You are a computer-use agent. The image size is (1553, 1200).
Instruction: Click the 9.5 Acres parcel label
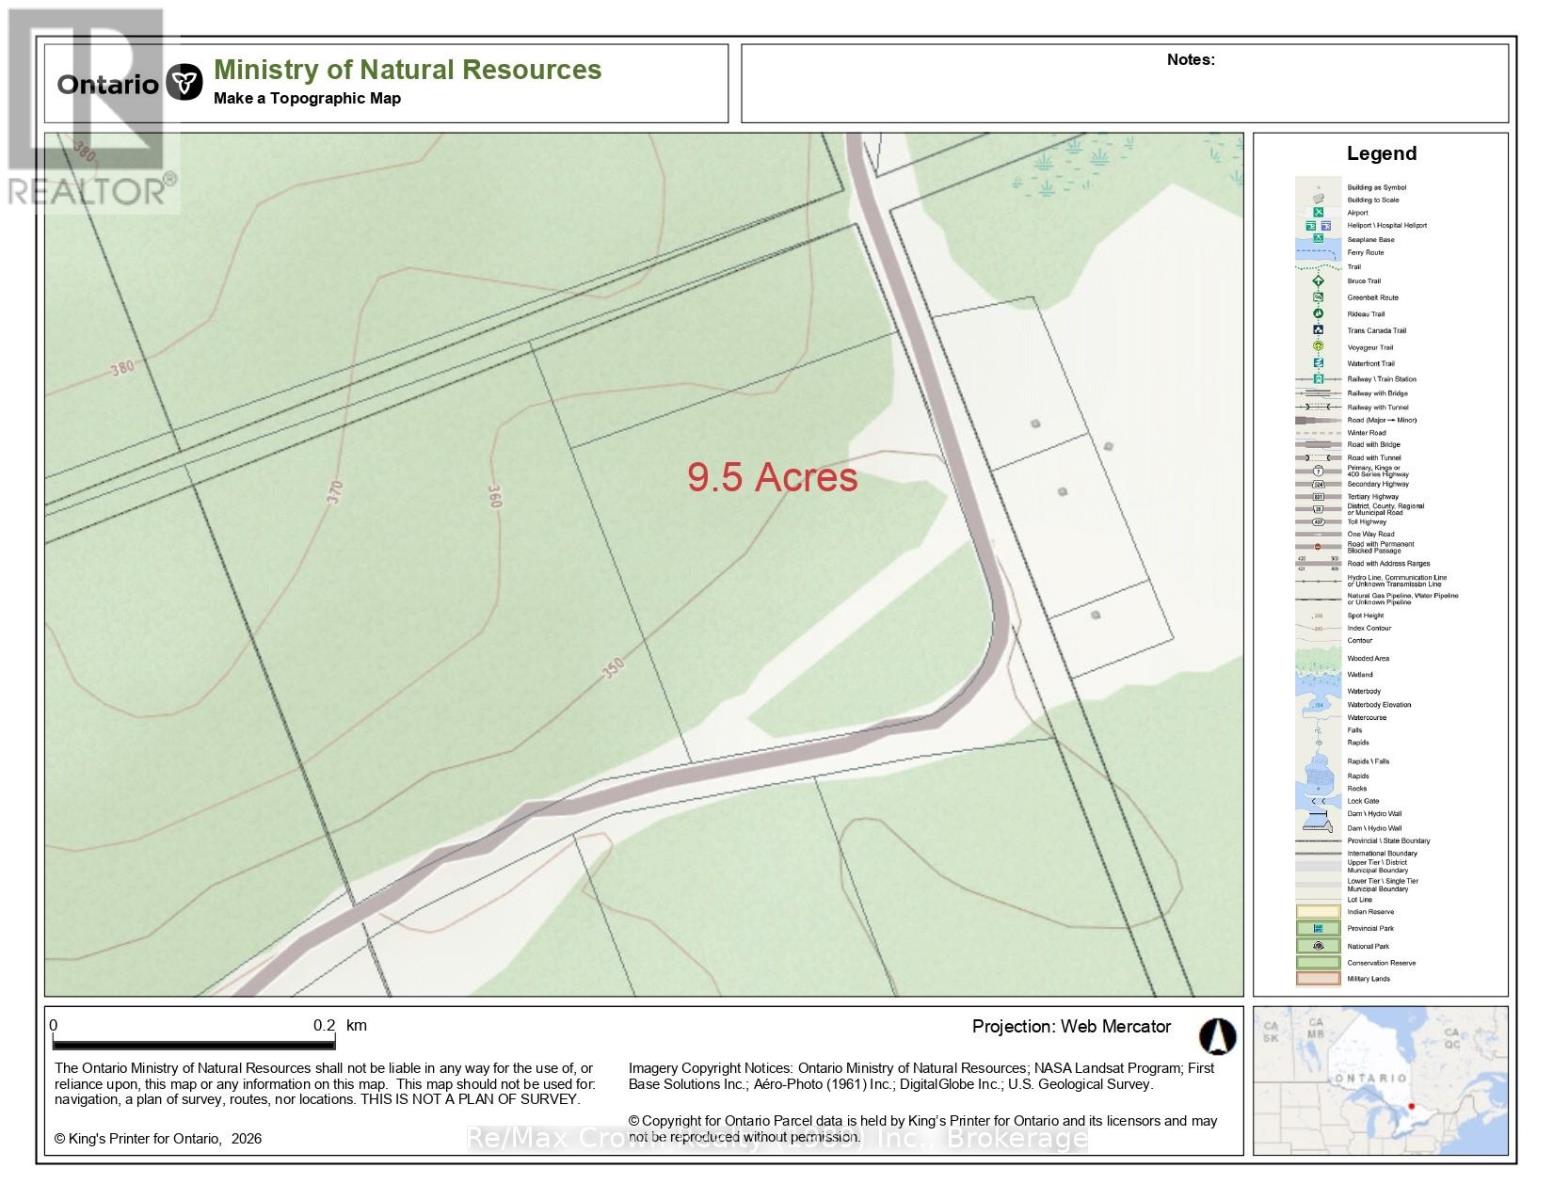pos(772,477)
